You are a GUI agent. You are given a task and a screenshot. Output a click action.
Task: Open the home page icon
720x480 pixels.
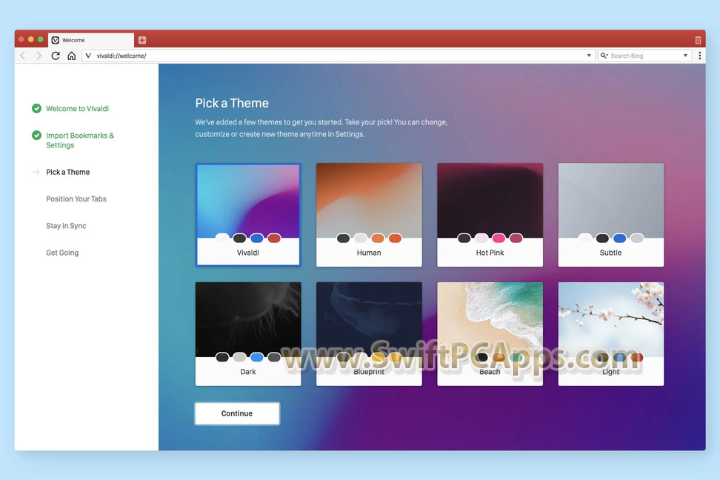pos(72,56)
